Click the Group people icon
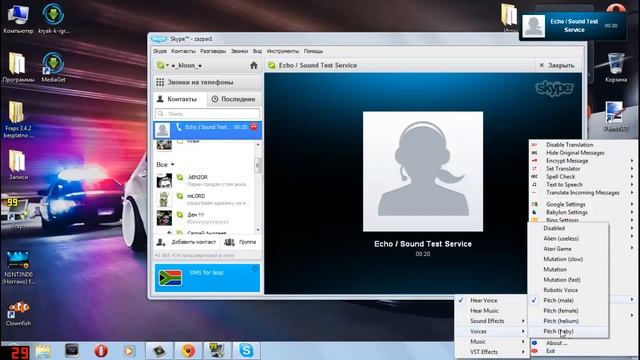The width and height of the screenshot is (640, 360). (229, 242)
